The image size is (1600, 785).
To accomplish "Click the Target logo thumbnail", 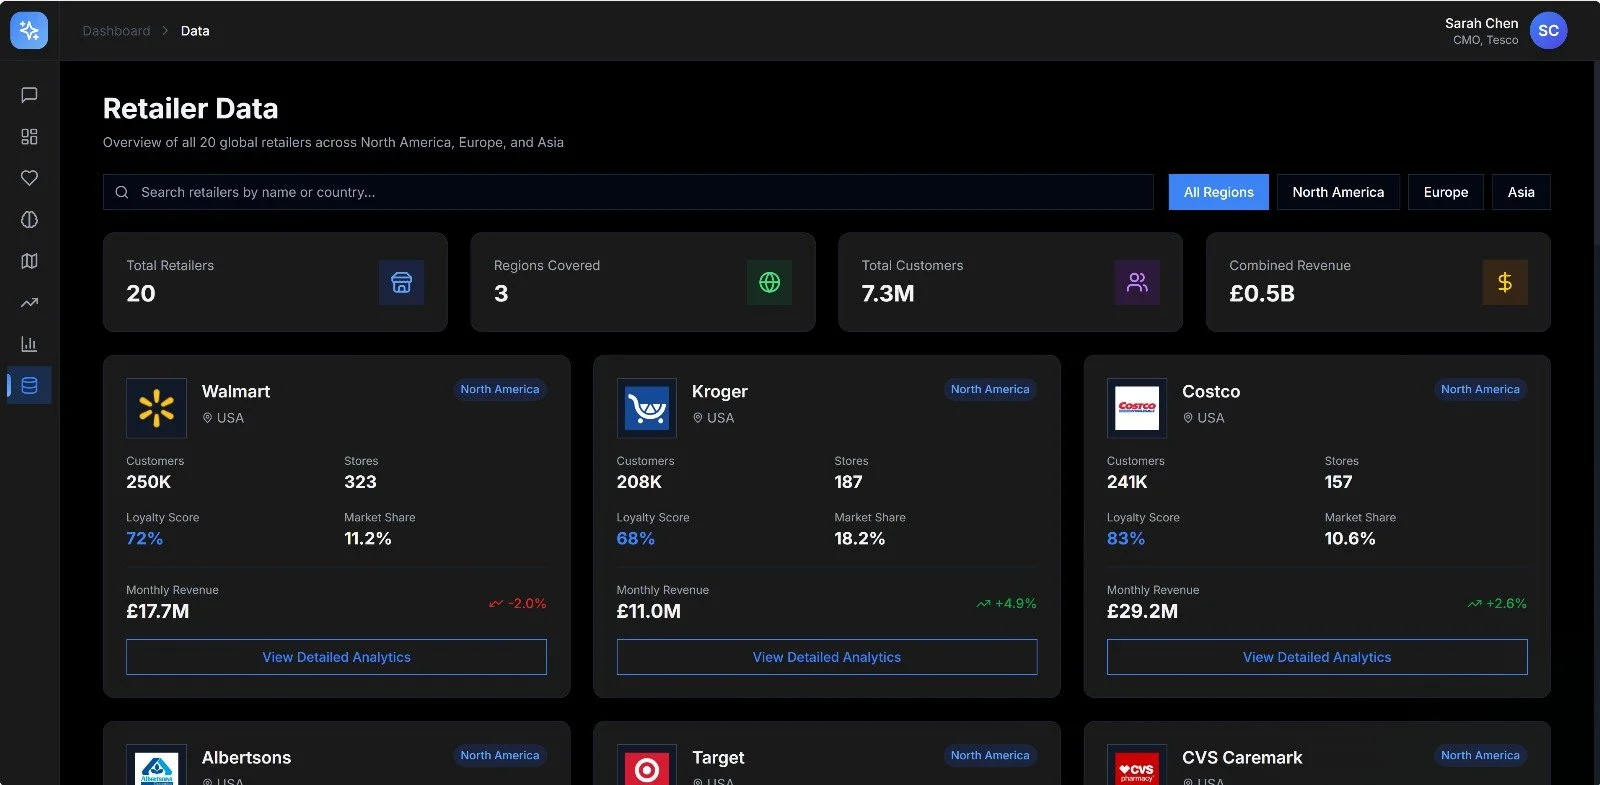I will [x=647, y=765].
